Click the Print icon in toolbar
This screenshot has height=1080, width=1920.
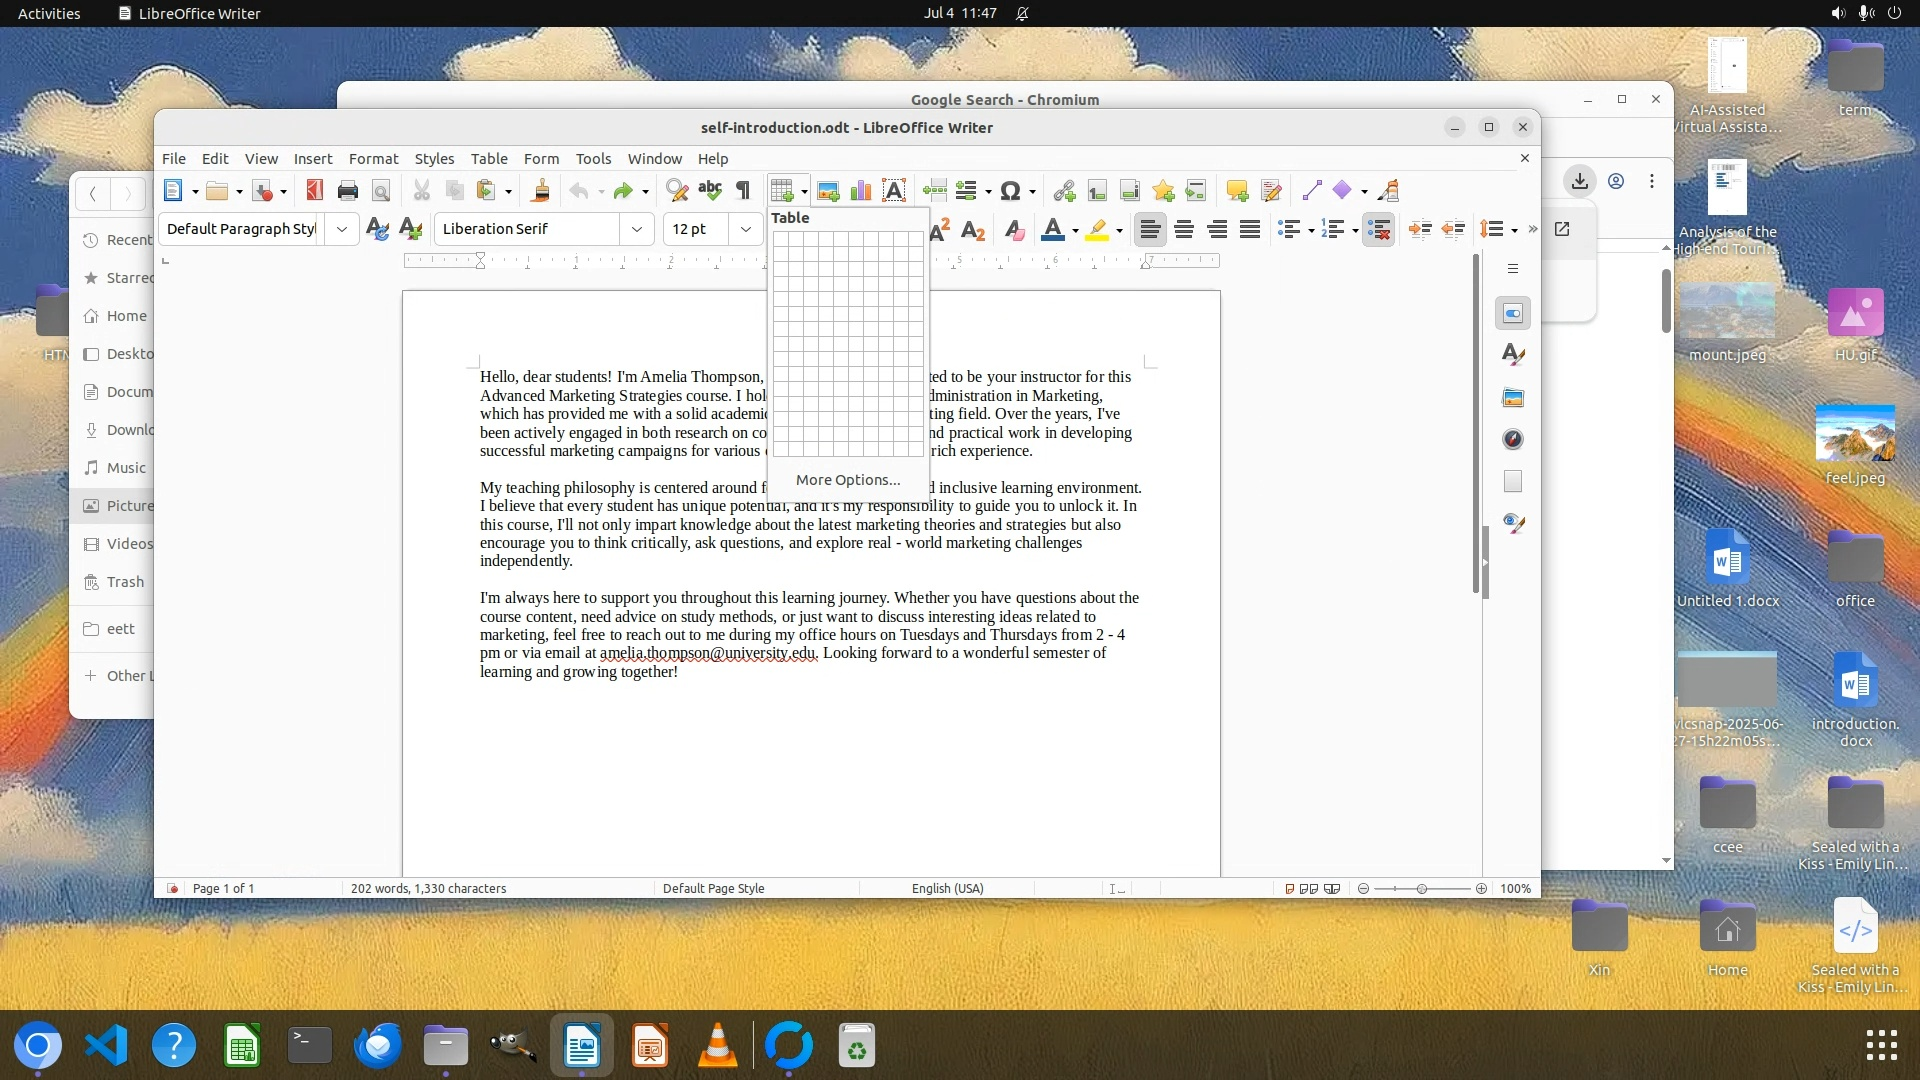pos(348,190)
